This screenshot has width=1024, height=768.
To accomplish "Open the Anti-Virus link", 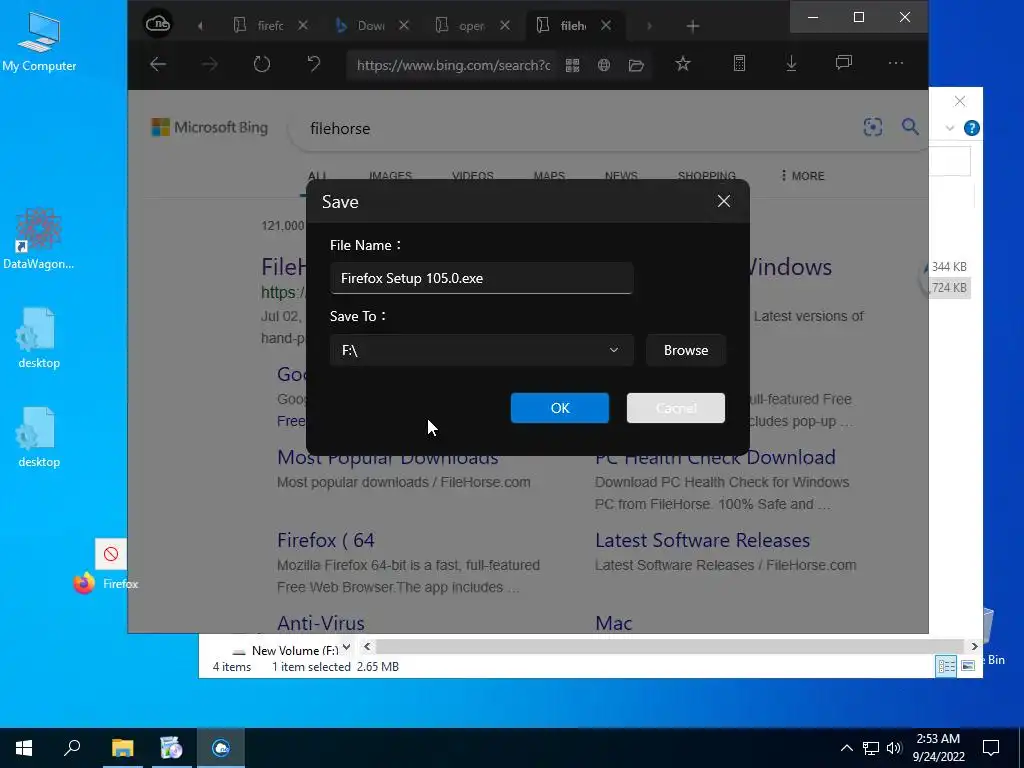I will [321, 622].
